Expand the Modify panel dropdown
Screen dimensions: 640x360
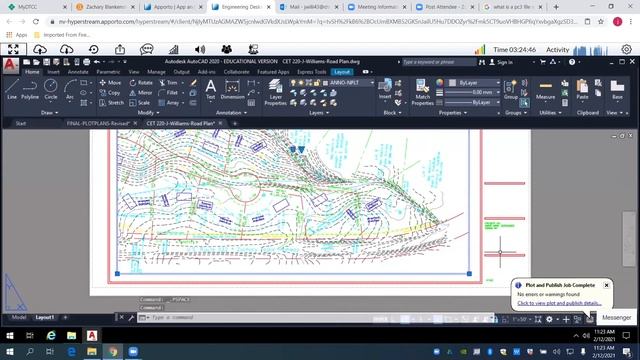coord(149,113)
